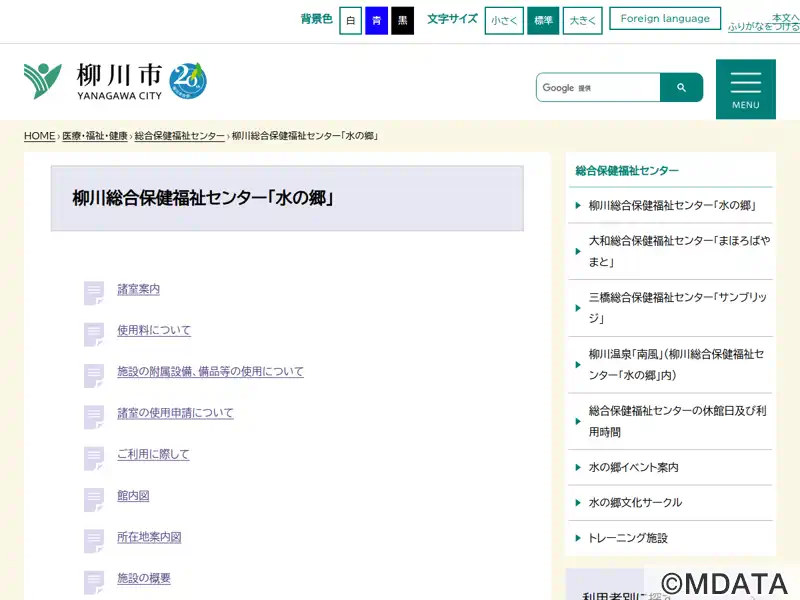
Task: Click the Google search input field
Action: pyautogui.click(x=598, y=88)
